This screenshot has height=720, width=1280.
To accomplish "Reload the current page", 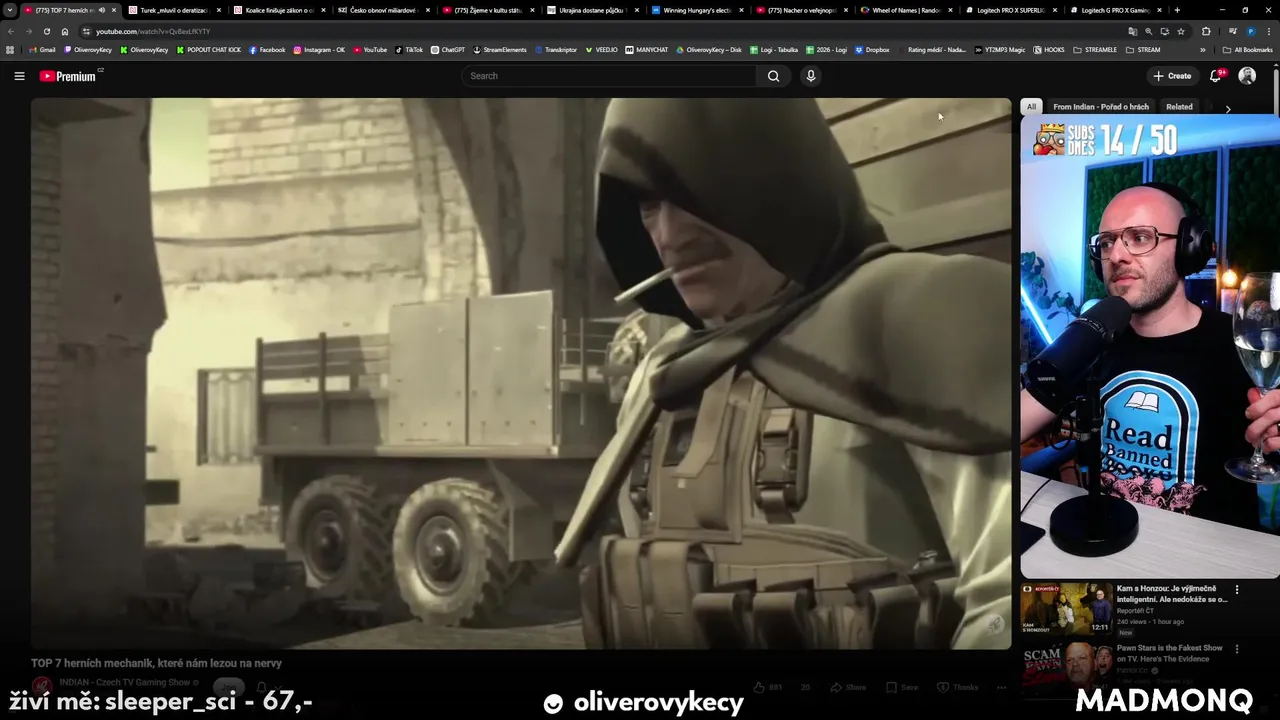I will [46, 31].
